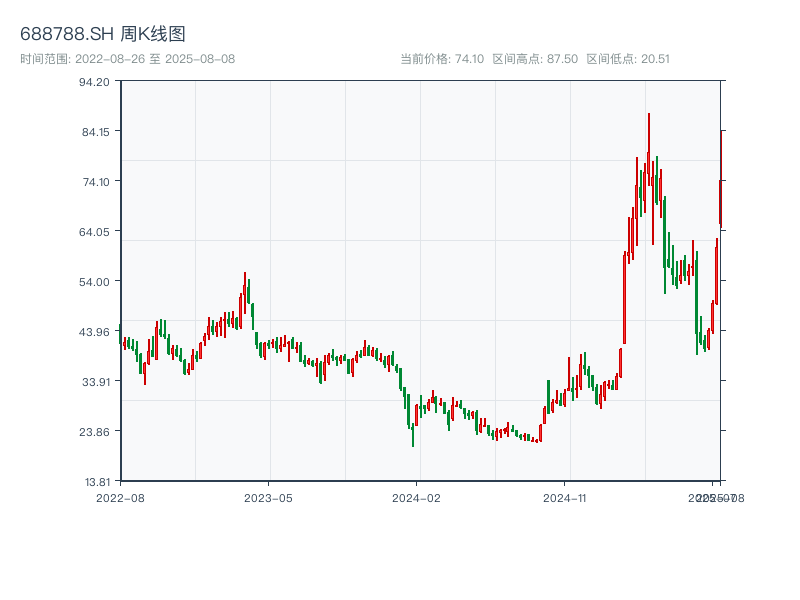This screenshot has height=600, width=800.
Task: Select the 74.10 y-axis tick label
Action: pos(94,181)
